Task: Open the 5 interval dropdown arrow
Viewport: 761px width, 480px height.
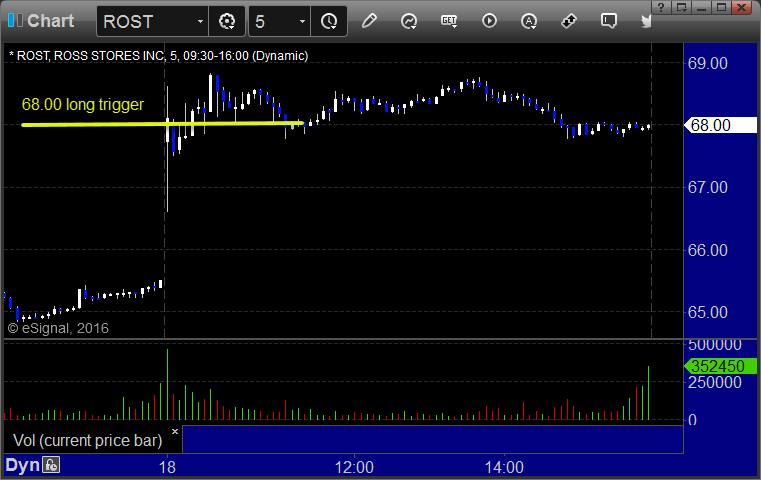Action: (x=302, y=21)
